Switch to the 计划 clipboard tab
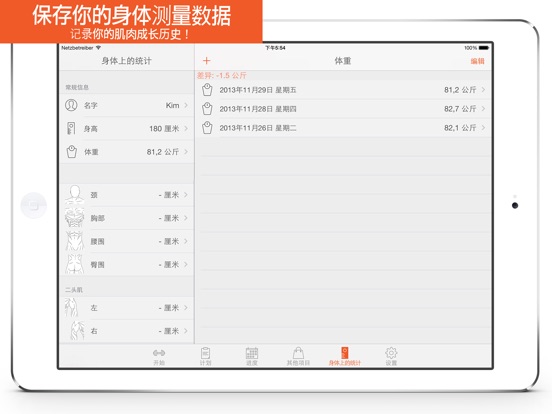Screen dimensions: 552x414 tap(205, 353)
